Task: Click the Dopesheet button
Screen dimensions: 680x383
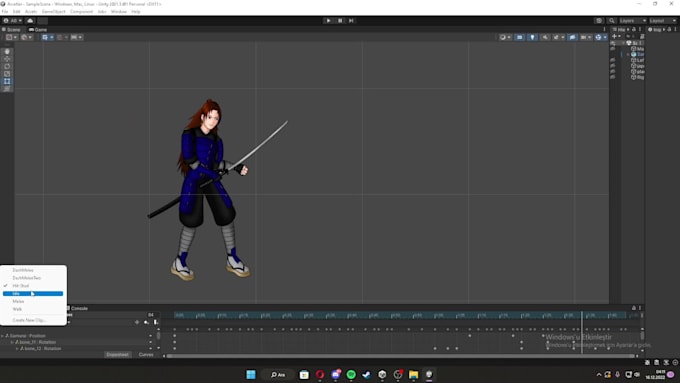Action: click(x=118, y=355)
